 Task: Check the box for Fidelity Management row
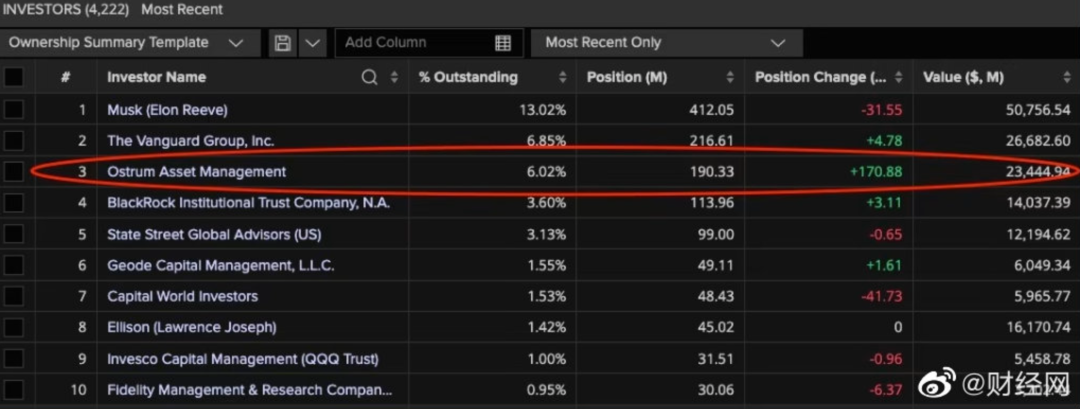[14, 390]
